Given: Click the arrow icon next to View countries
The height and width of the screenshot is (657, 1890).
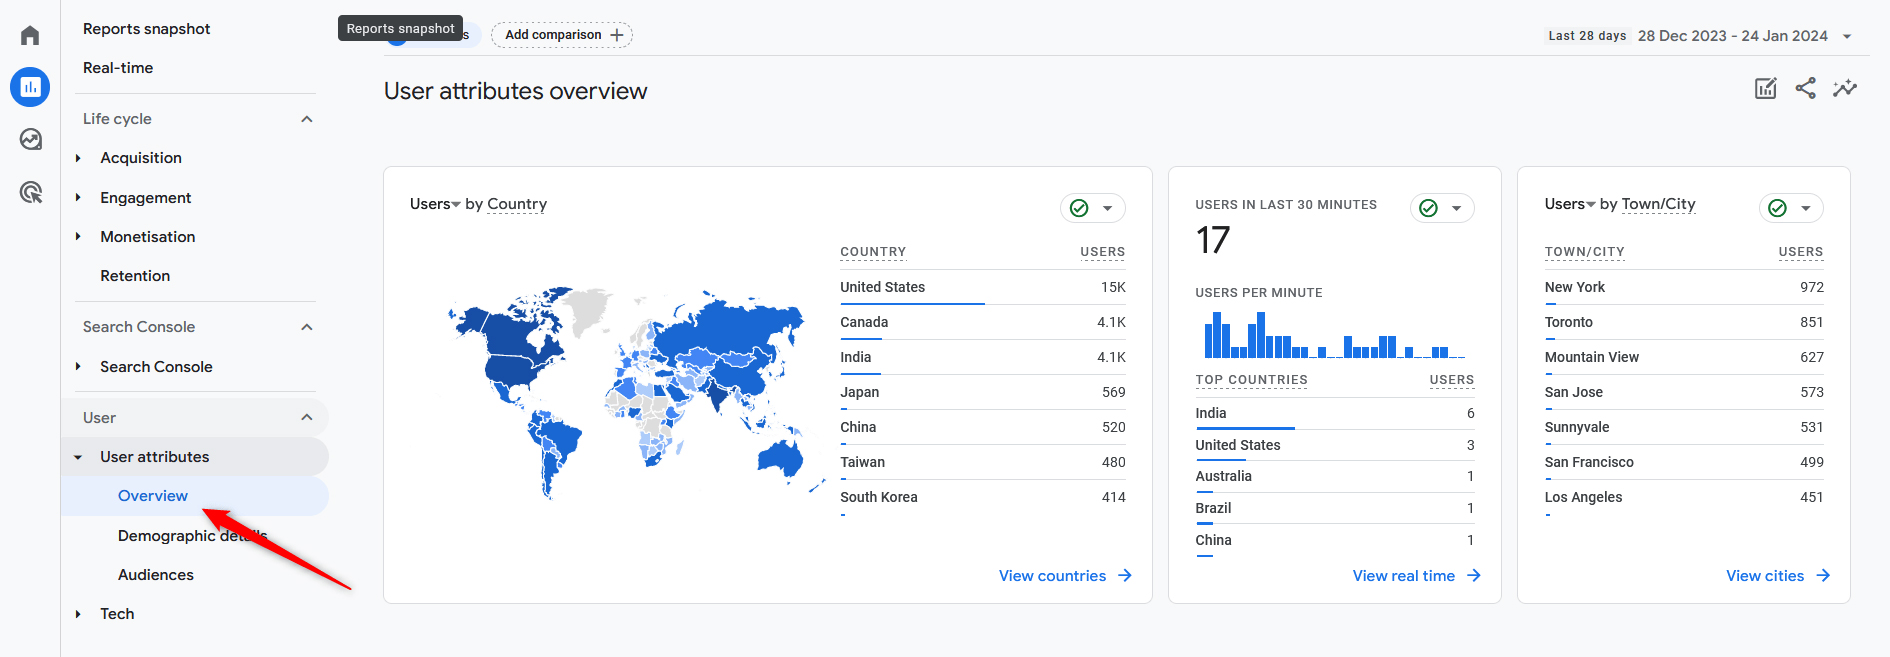Looking at the screenshot, I should pos(1125,575).
